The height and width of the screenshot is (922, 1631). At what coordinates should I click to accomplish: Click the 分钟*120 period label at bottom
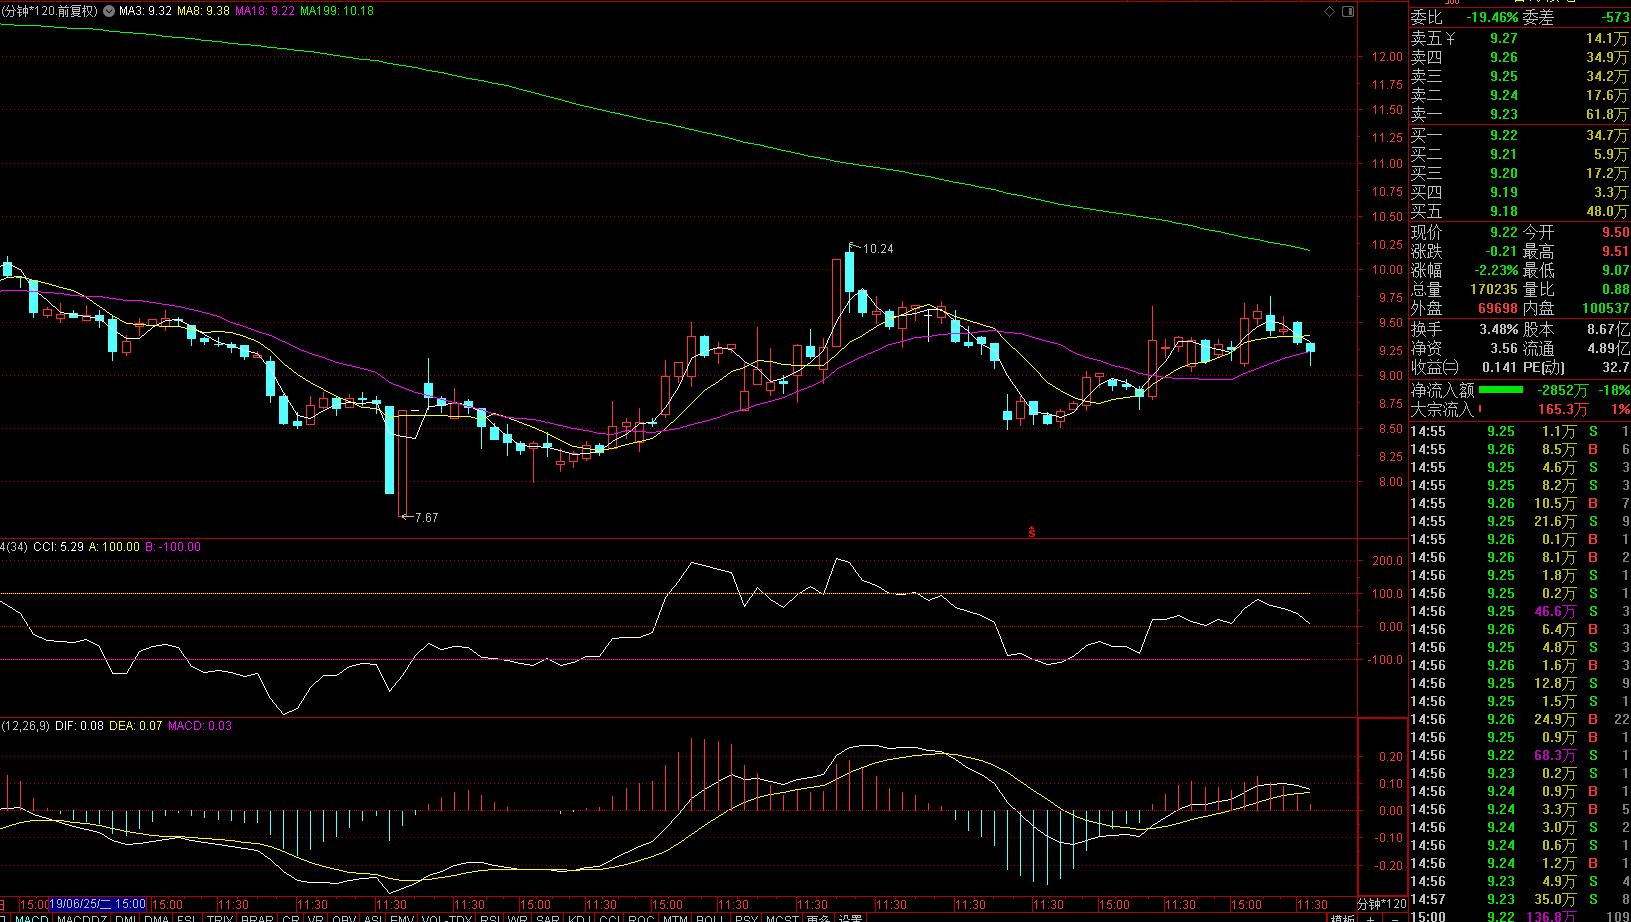[1382, 904]
